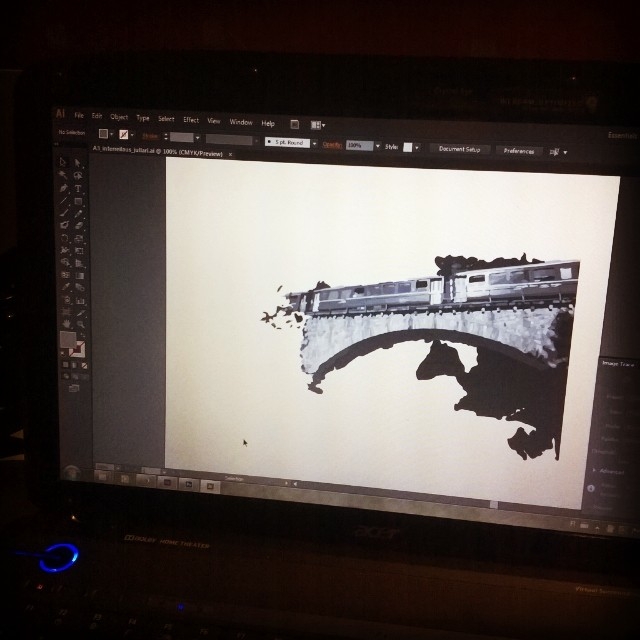Select the Free Transform tool

pos(79,251)
